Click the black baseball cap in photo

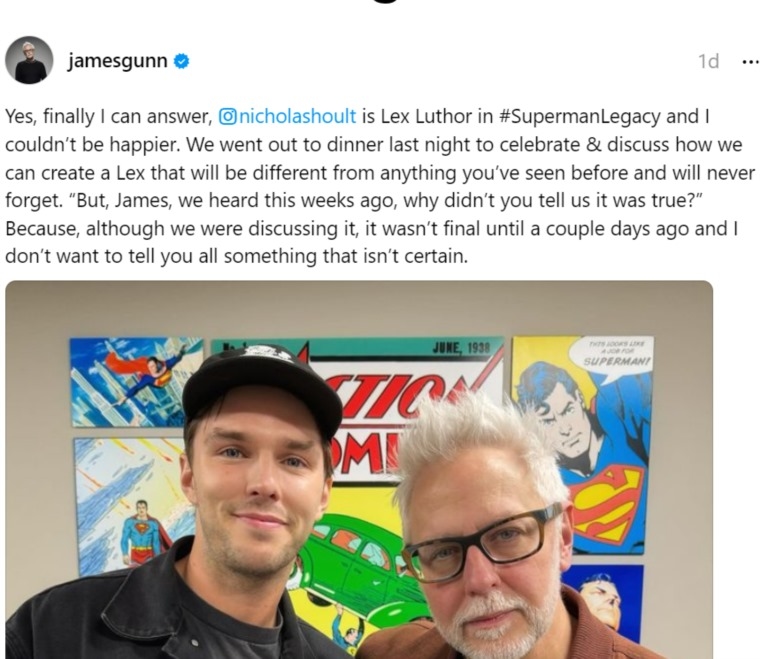262,390
